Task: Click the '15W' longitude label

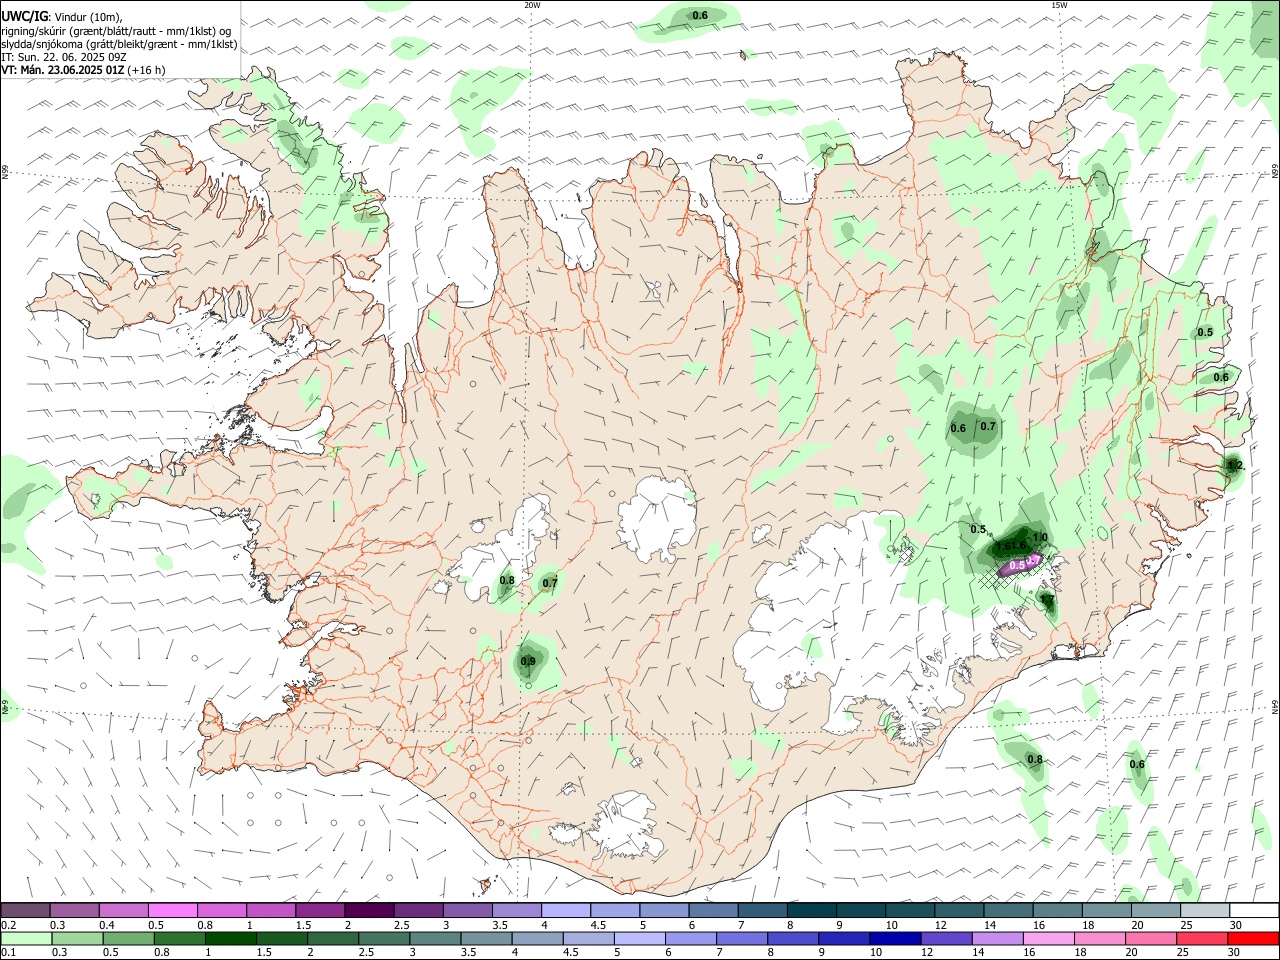Action: [x=1059, y=5]
